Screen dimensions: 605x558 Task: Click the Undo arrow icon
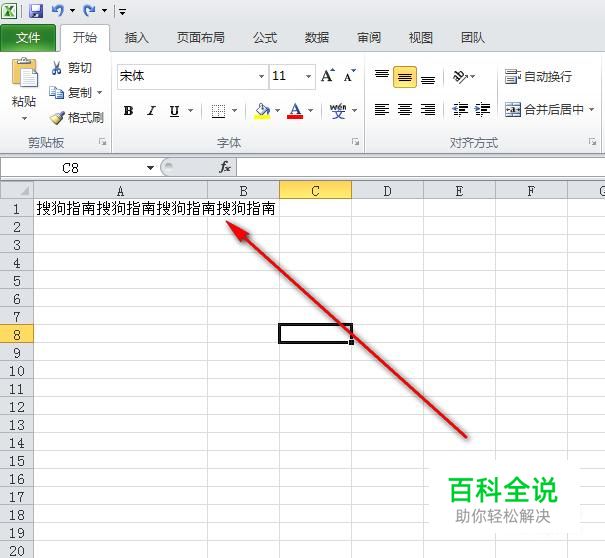tap(57, 10)
